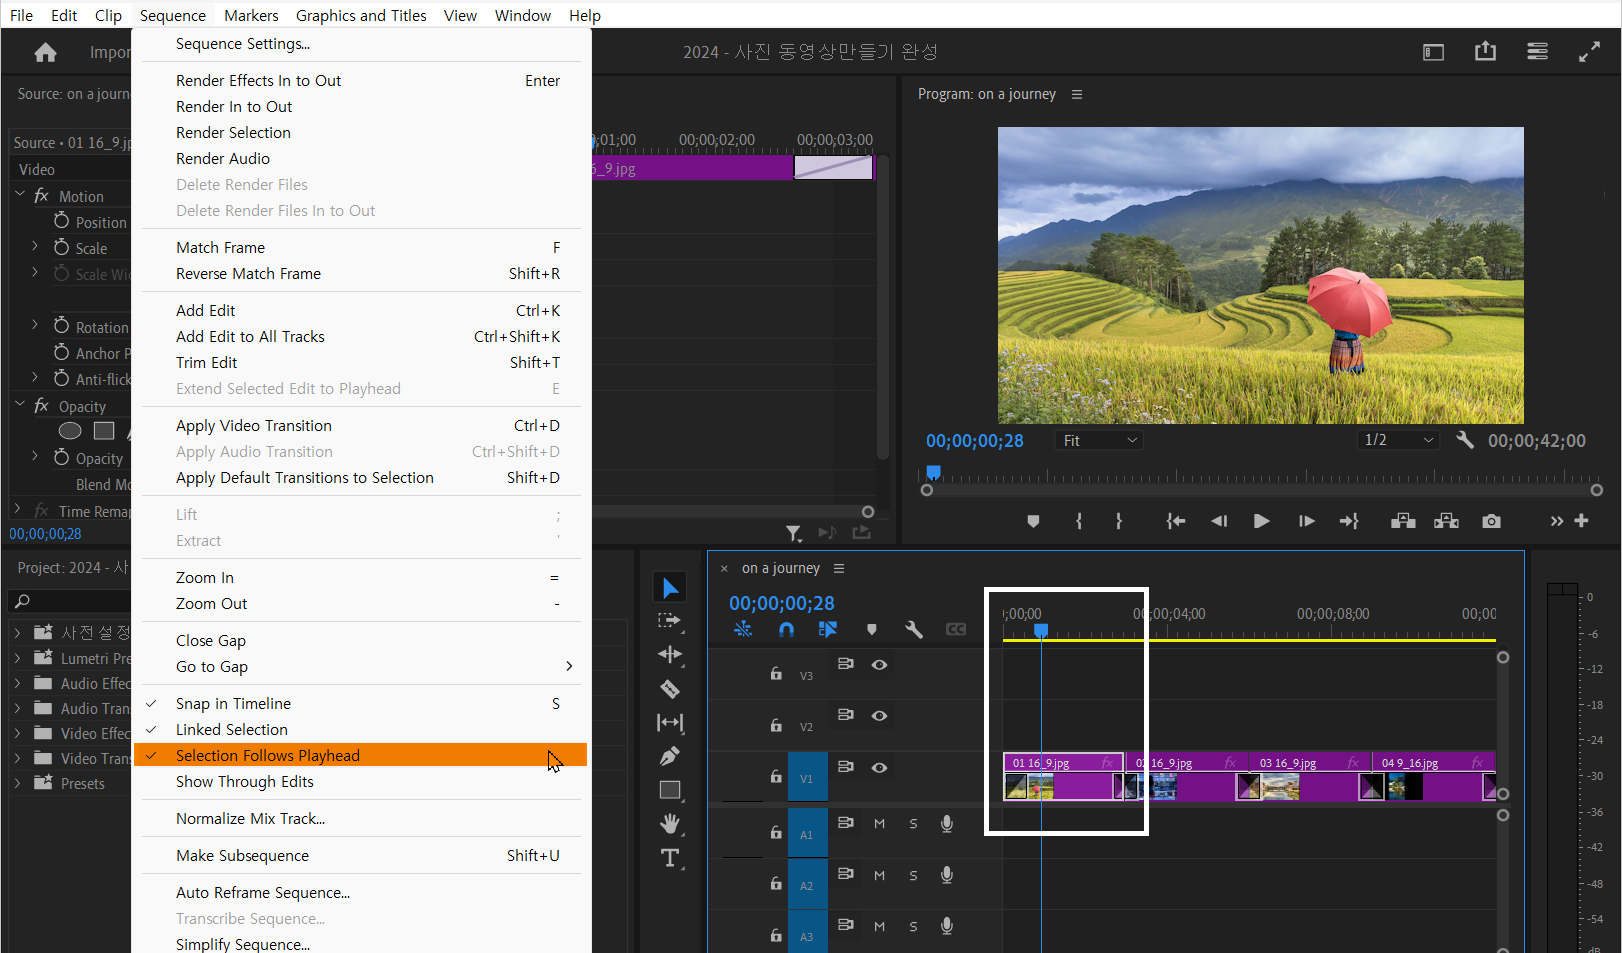Open the Graphics and Titles menu
Screen dimensions: 1622x953
pos(361,15)
